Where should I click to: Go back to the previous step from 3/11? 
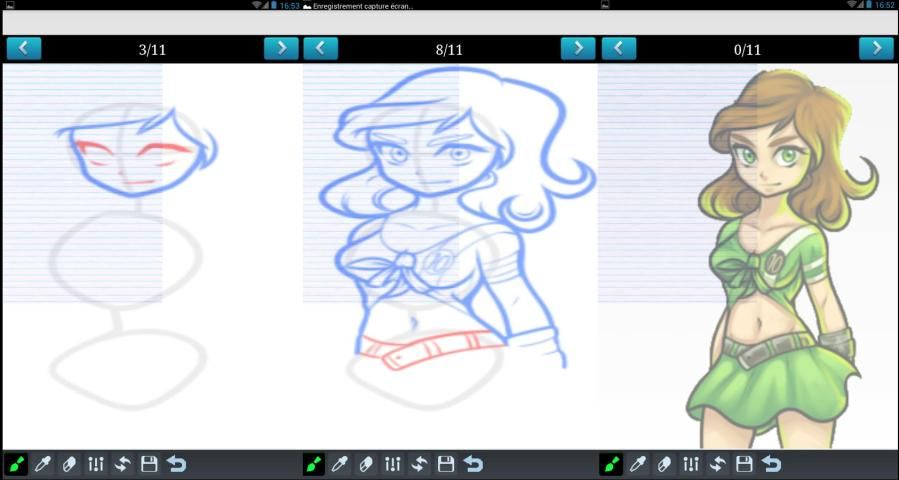24,48
